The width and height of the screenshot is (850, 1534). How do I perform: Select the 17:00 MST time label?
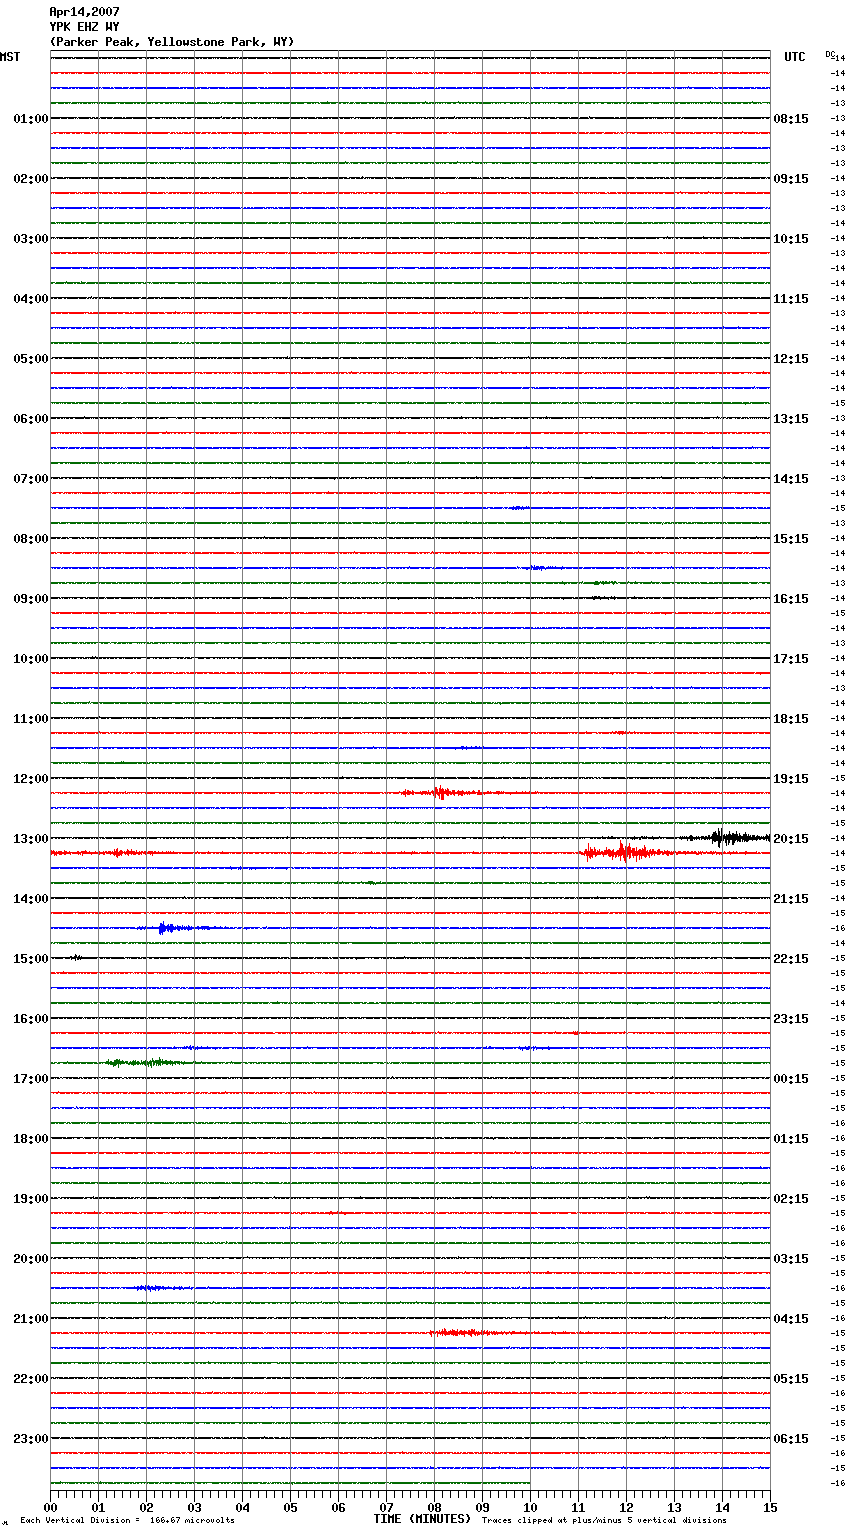[30, 1079]
